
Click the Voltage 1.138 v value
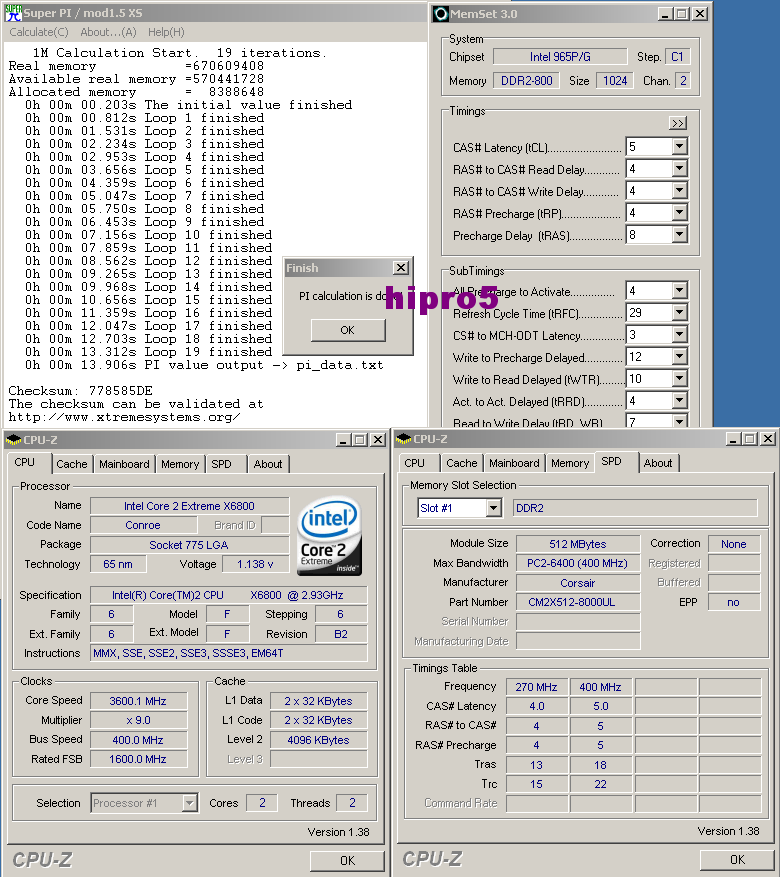[x=255, y=564]
